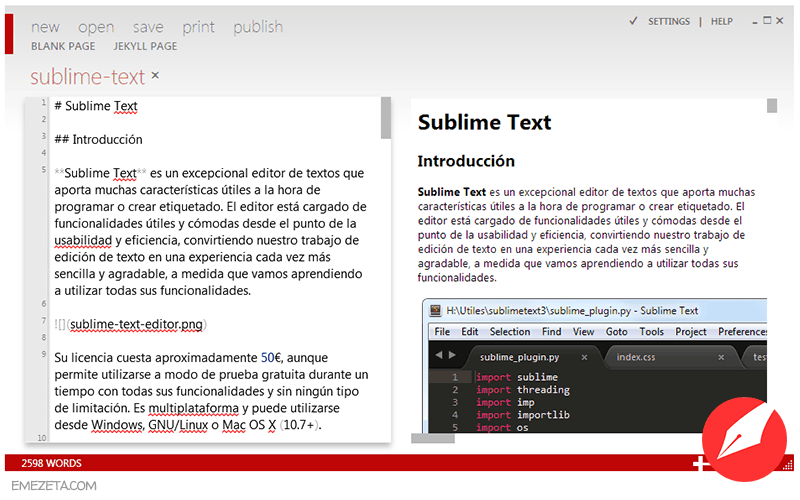The image size is (800, 500).
Task: Click 'Windows' word in the editor text
Action: point(117,425)
